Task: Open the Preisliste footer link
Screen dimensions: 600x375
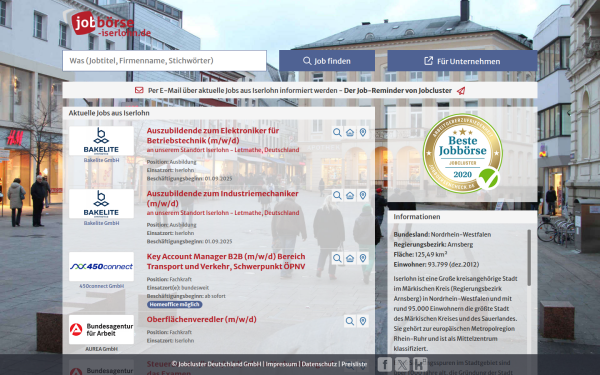Action: (354, 364)
